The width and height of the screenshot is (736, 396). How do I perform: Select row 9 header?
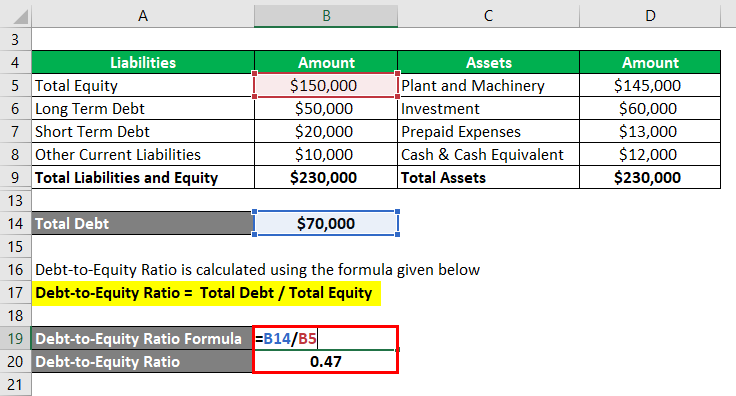[15, 177]
